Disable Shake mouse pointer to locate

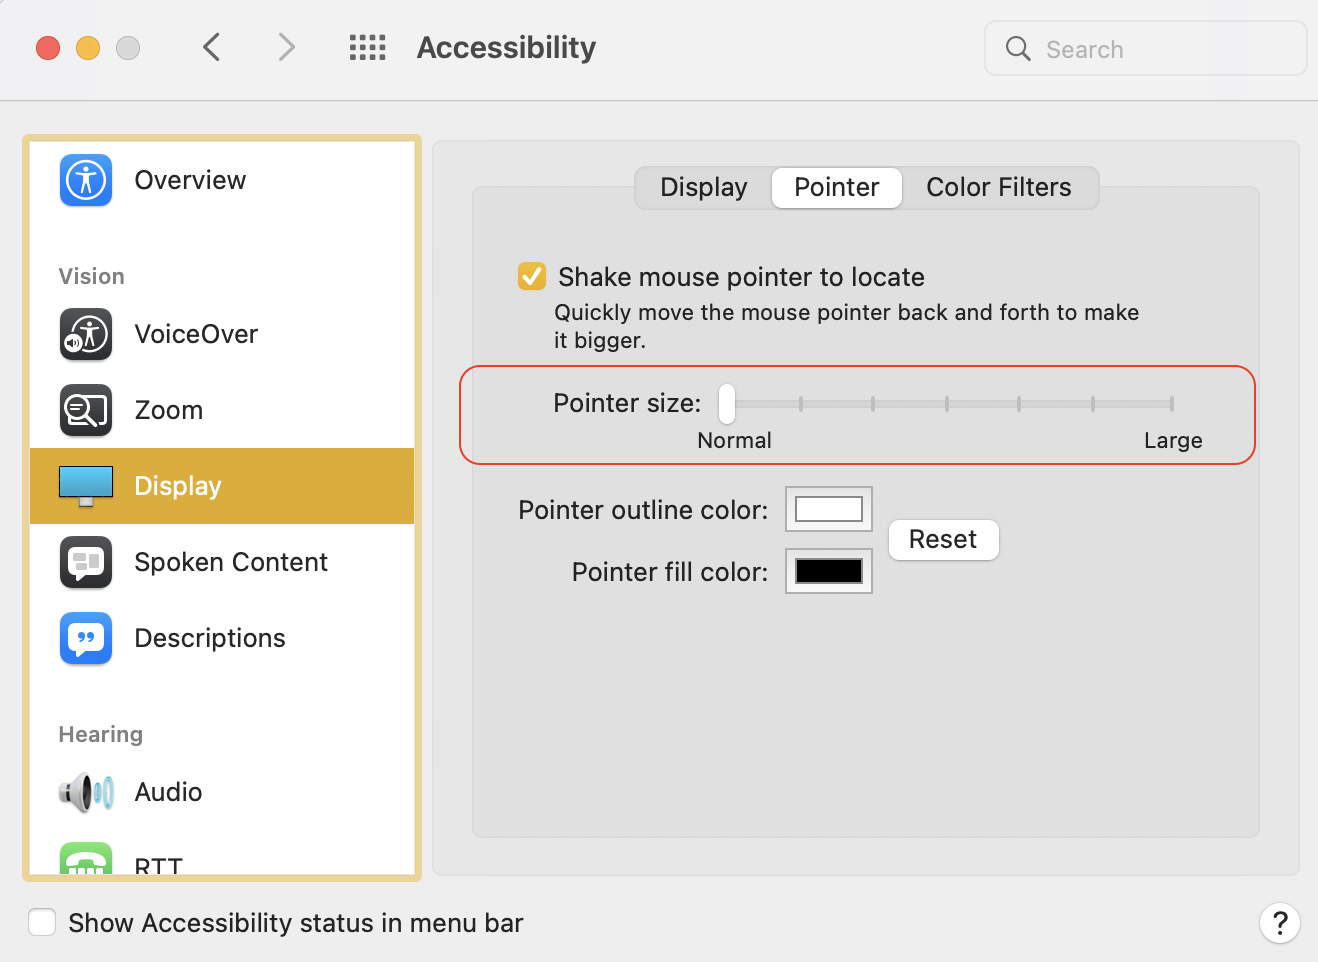(532, 276)
